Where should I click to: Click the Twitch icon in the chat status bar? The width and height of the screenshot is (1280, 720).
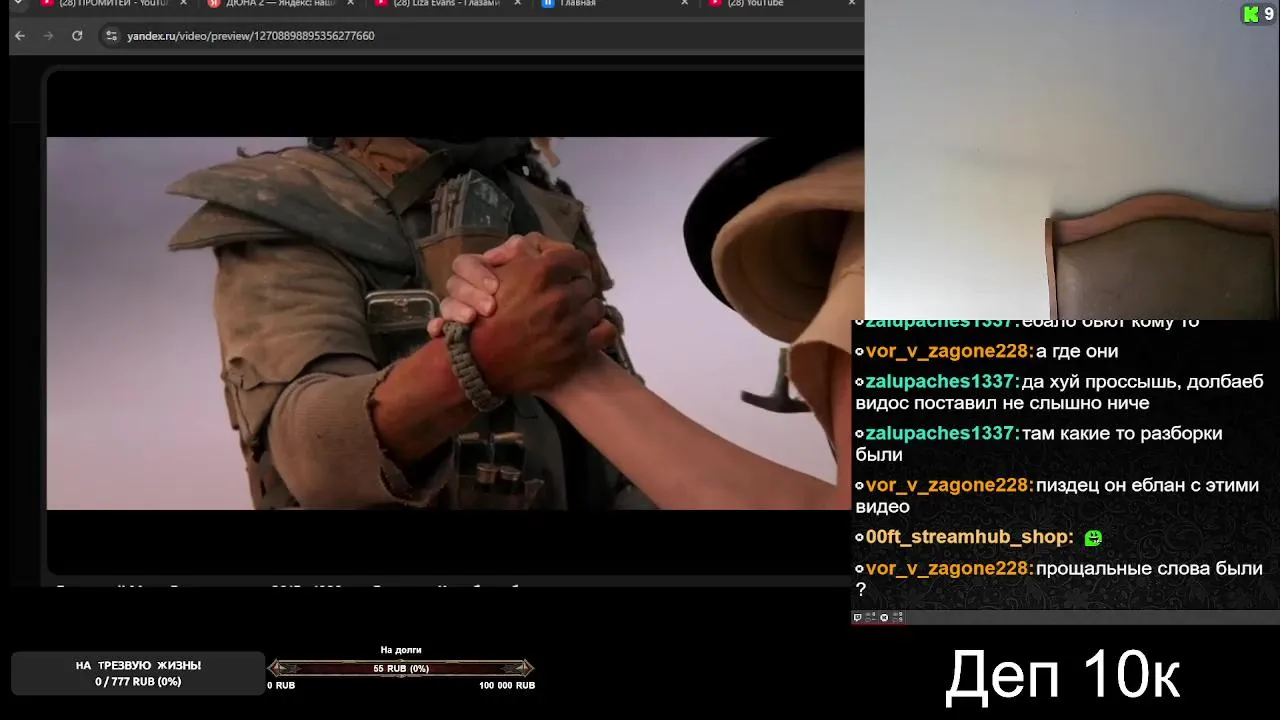[x=858, y=618]
